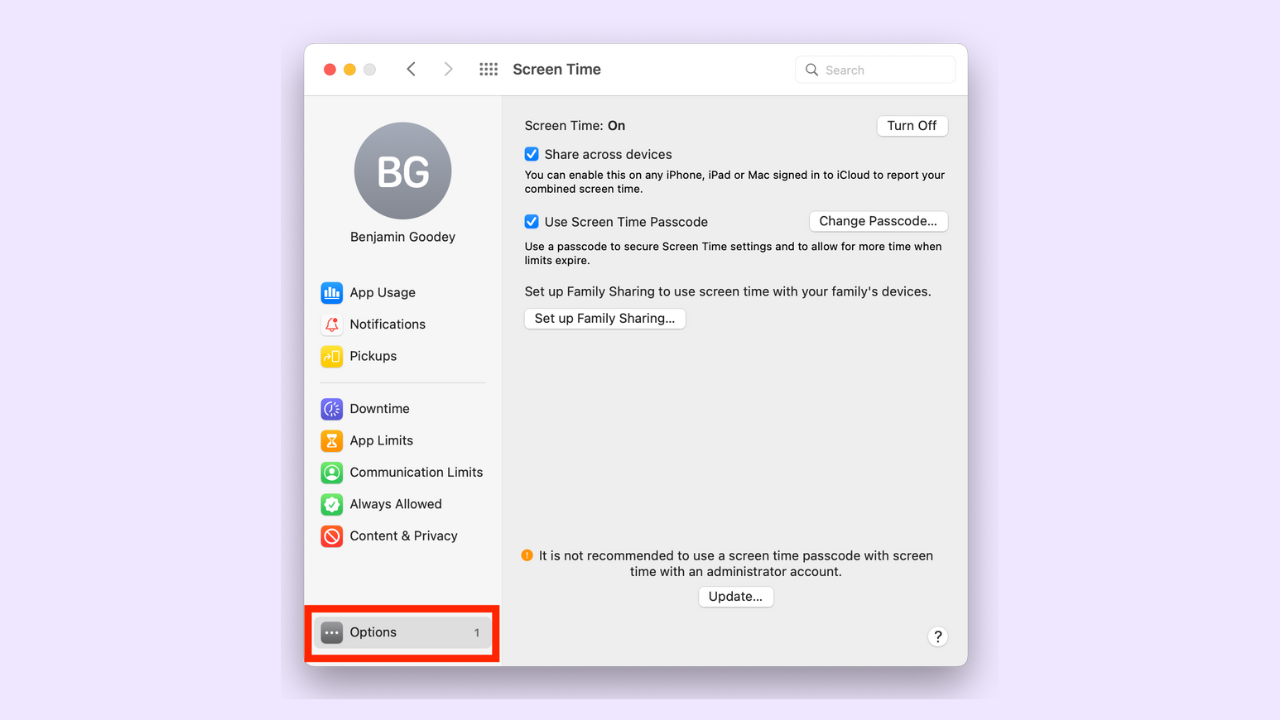Click Set up Family Sharing button
1280x720 pixels.
[605, 319]
